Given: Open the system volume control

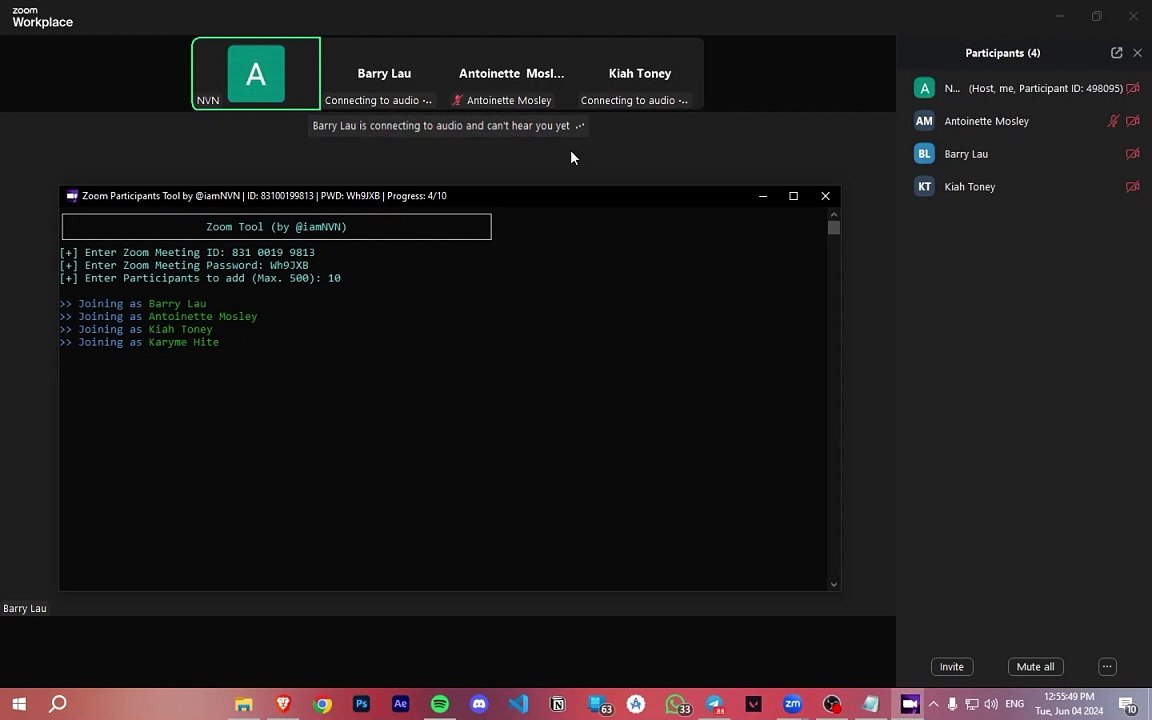Looking at the screenshot, I should tap(991, 704).
